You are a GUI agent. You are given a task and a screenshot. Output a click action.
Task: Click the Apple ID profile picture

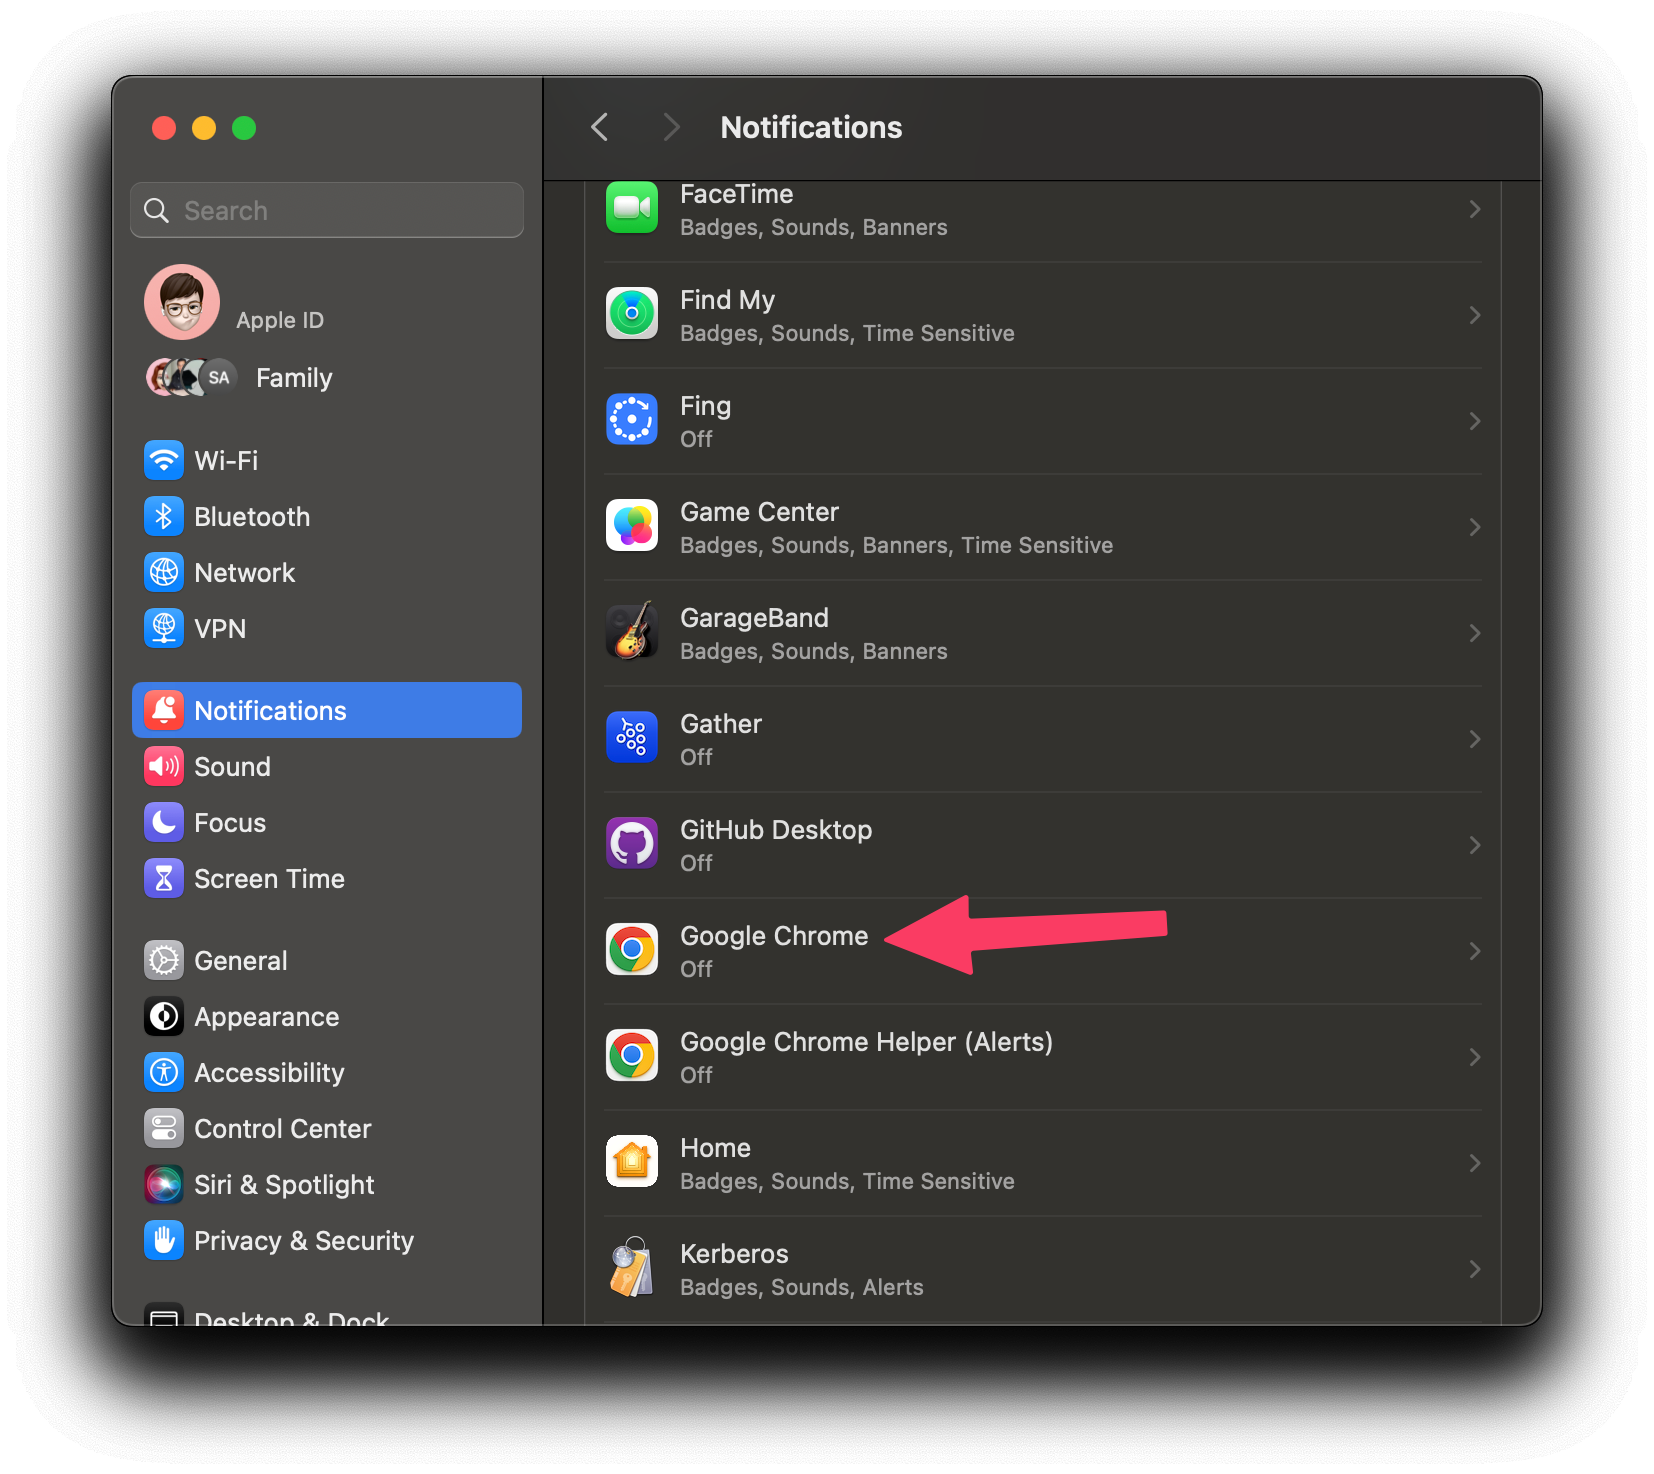[x=181, y=301]
